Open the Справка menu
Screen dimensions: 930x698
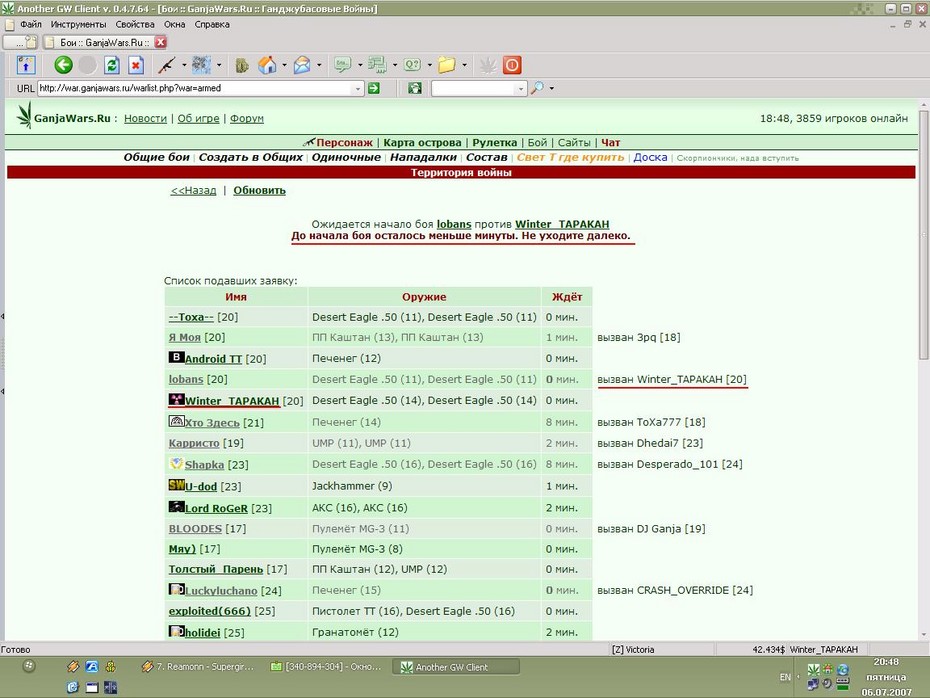[212, 24]
